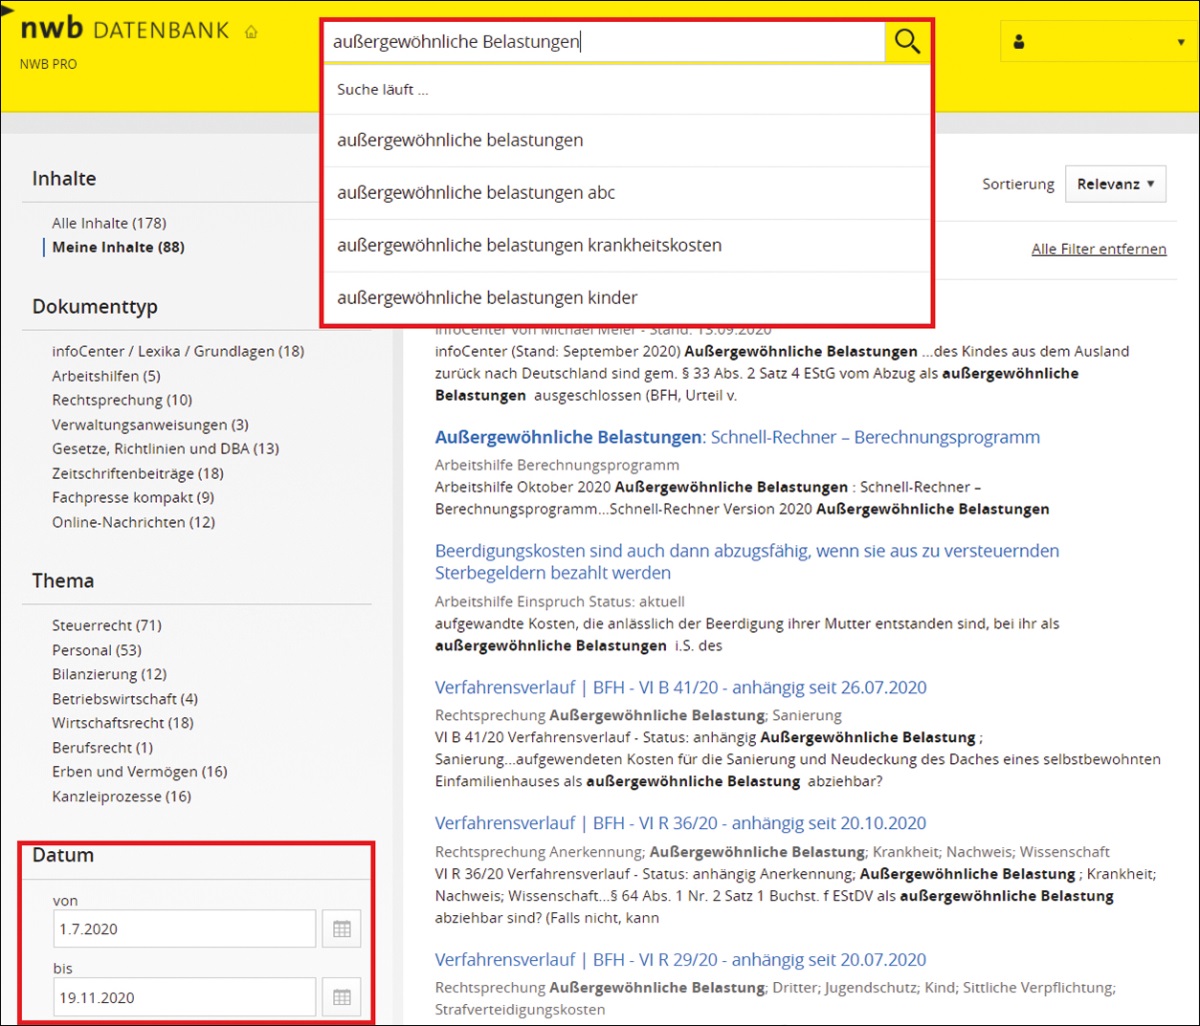The image size is (1200, 1026).
Task: Open 'Verfahrensverlauf BFH - VI B 41/20' result
Action: point(680,687)
